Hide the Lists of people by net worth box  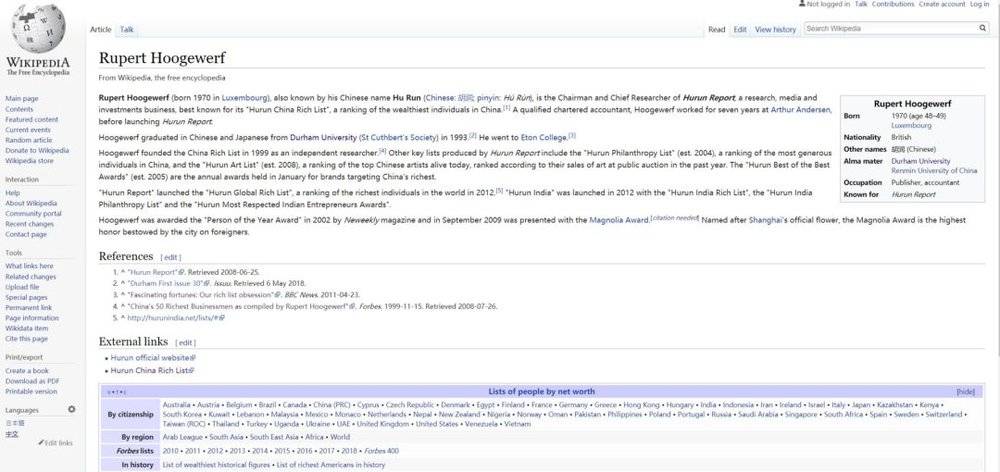[x=966, y=392]
